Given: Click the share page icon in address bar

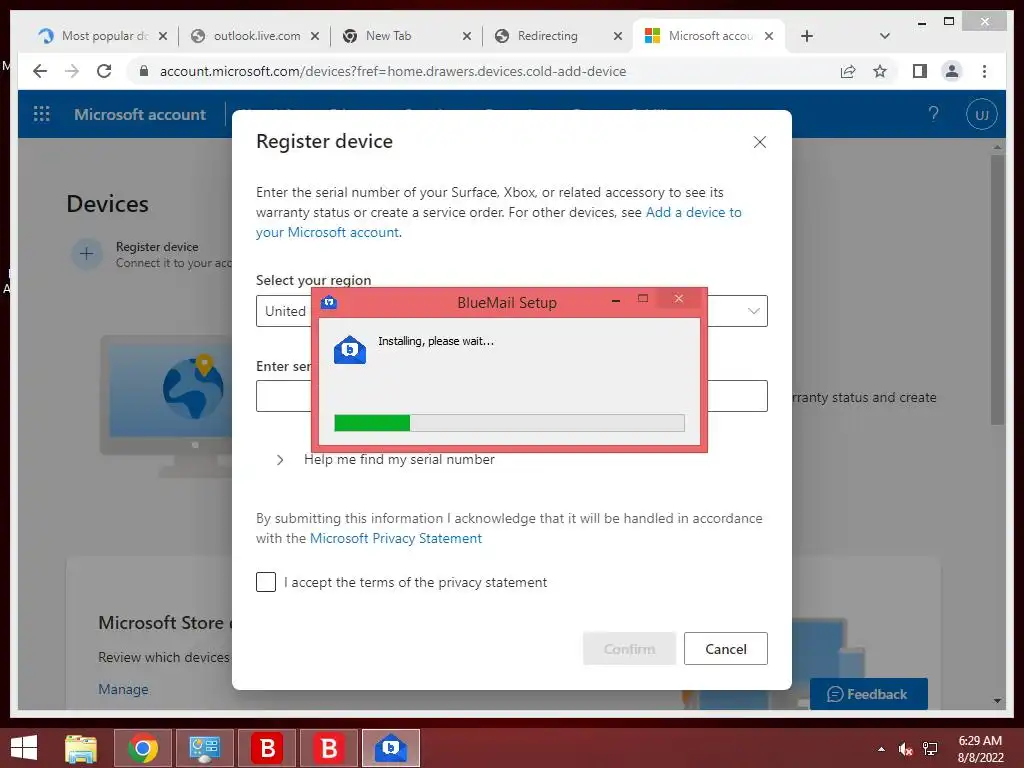Looking at the screenshot, I should [848, 71].
